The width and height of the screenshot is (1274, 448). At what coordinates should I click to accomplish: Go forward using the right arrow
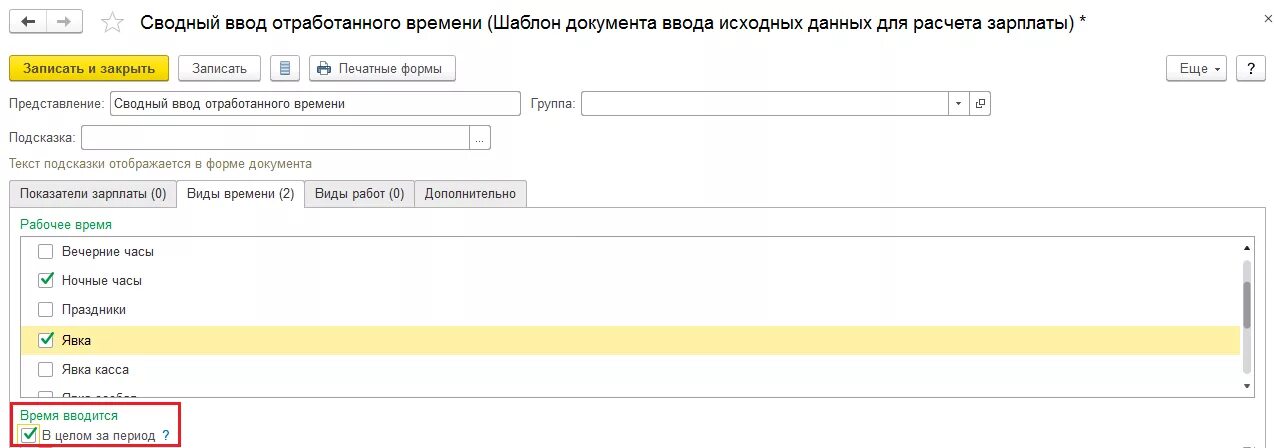(66, 21)
